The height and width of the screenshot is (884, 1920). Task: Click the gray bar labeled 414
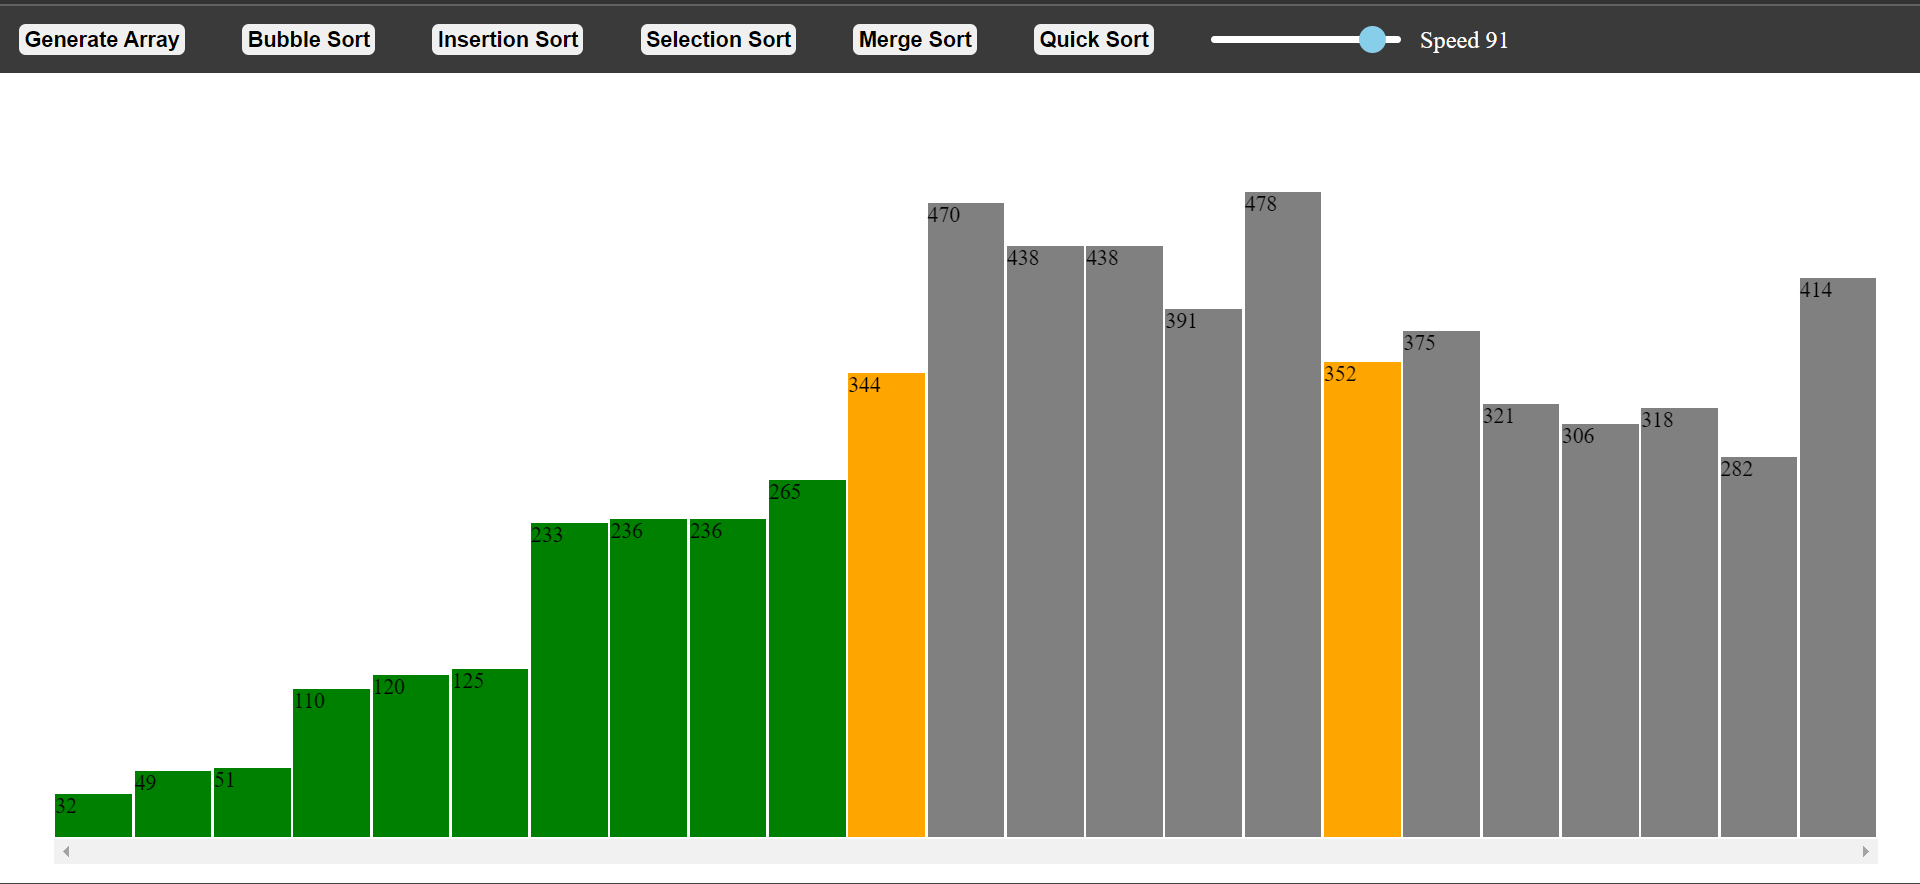point(1837,558)
